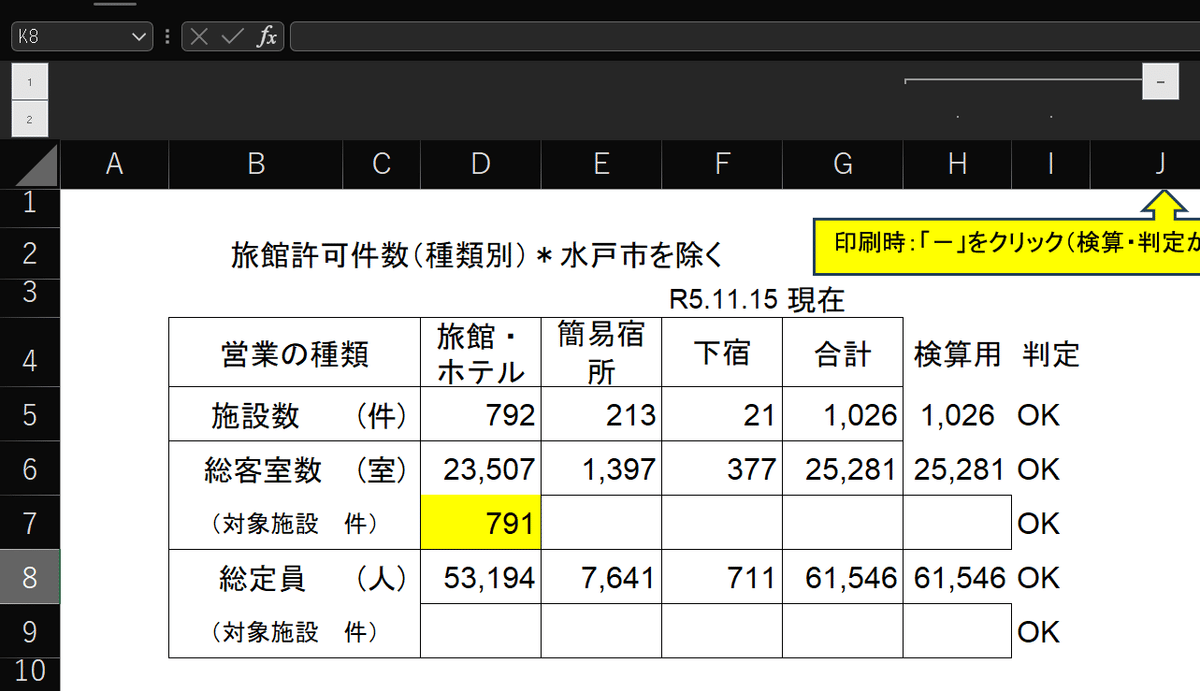Select cell with value 213
This screenshot has height=691, width=1200.
click(601, 414)
